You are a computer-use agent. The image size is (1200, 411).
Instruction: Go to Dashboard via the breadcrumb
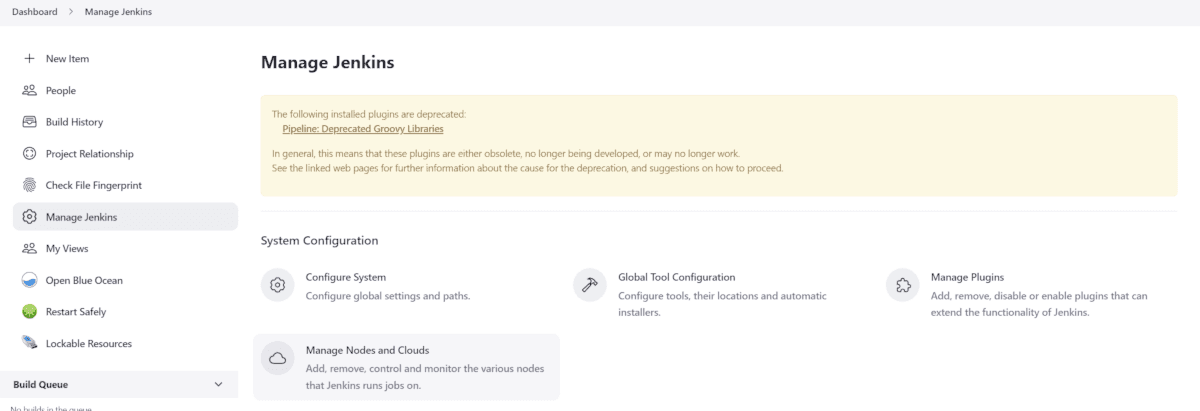tap(35, 12)
